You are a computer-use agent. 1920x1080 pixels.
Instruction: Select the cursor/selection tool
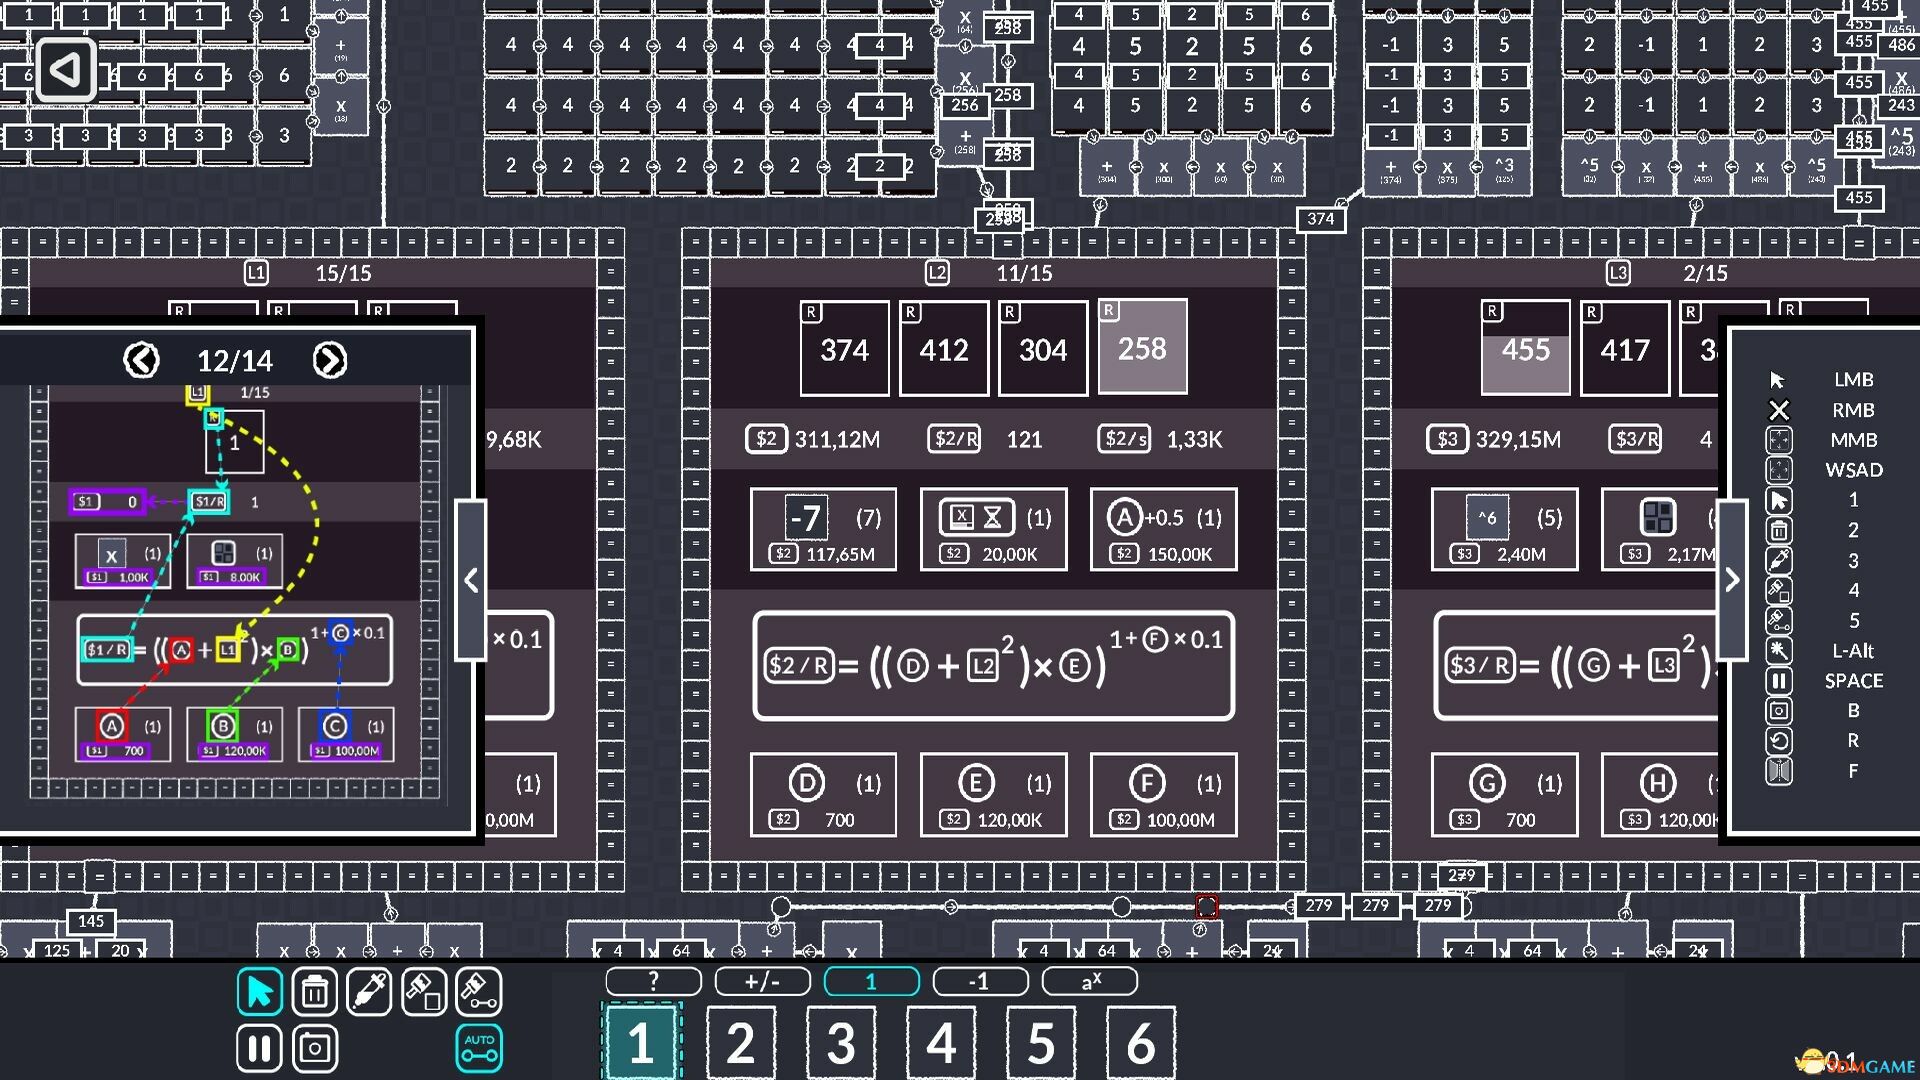pyautogui.click(x=258, y=992)
